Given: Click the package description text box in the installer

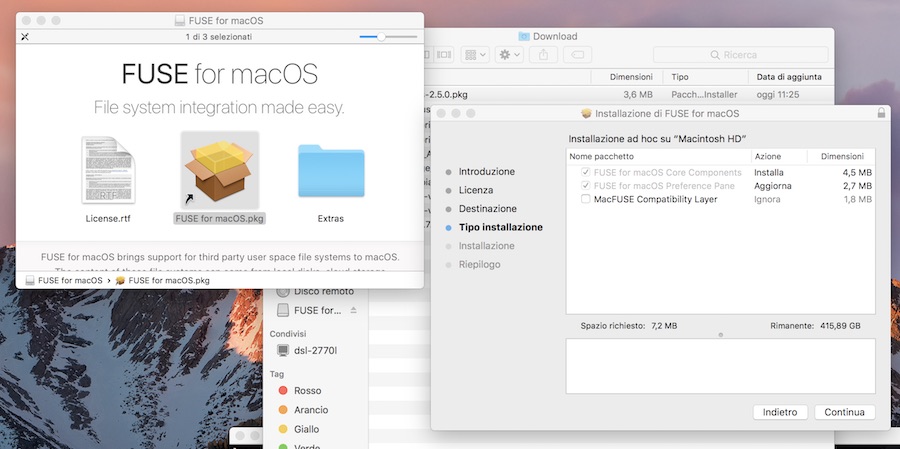Looking at the screenshot, I should [720, 366].
